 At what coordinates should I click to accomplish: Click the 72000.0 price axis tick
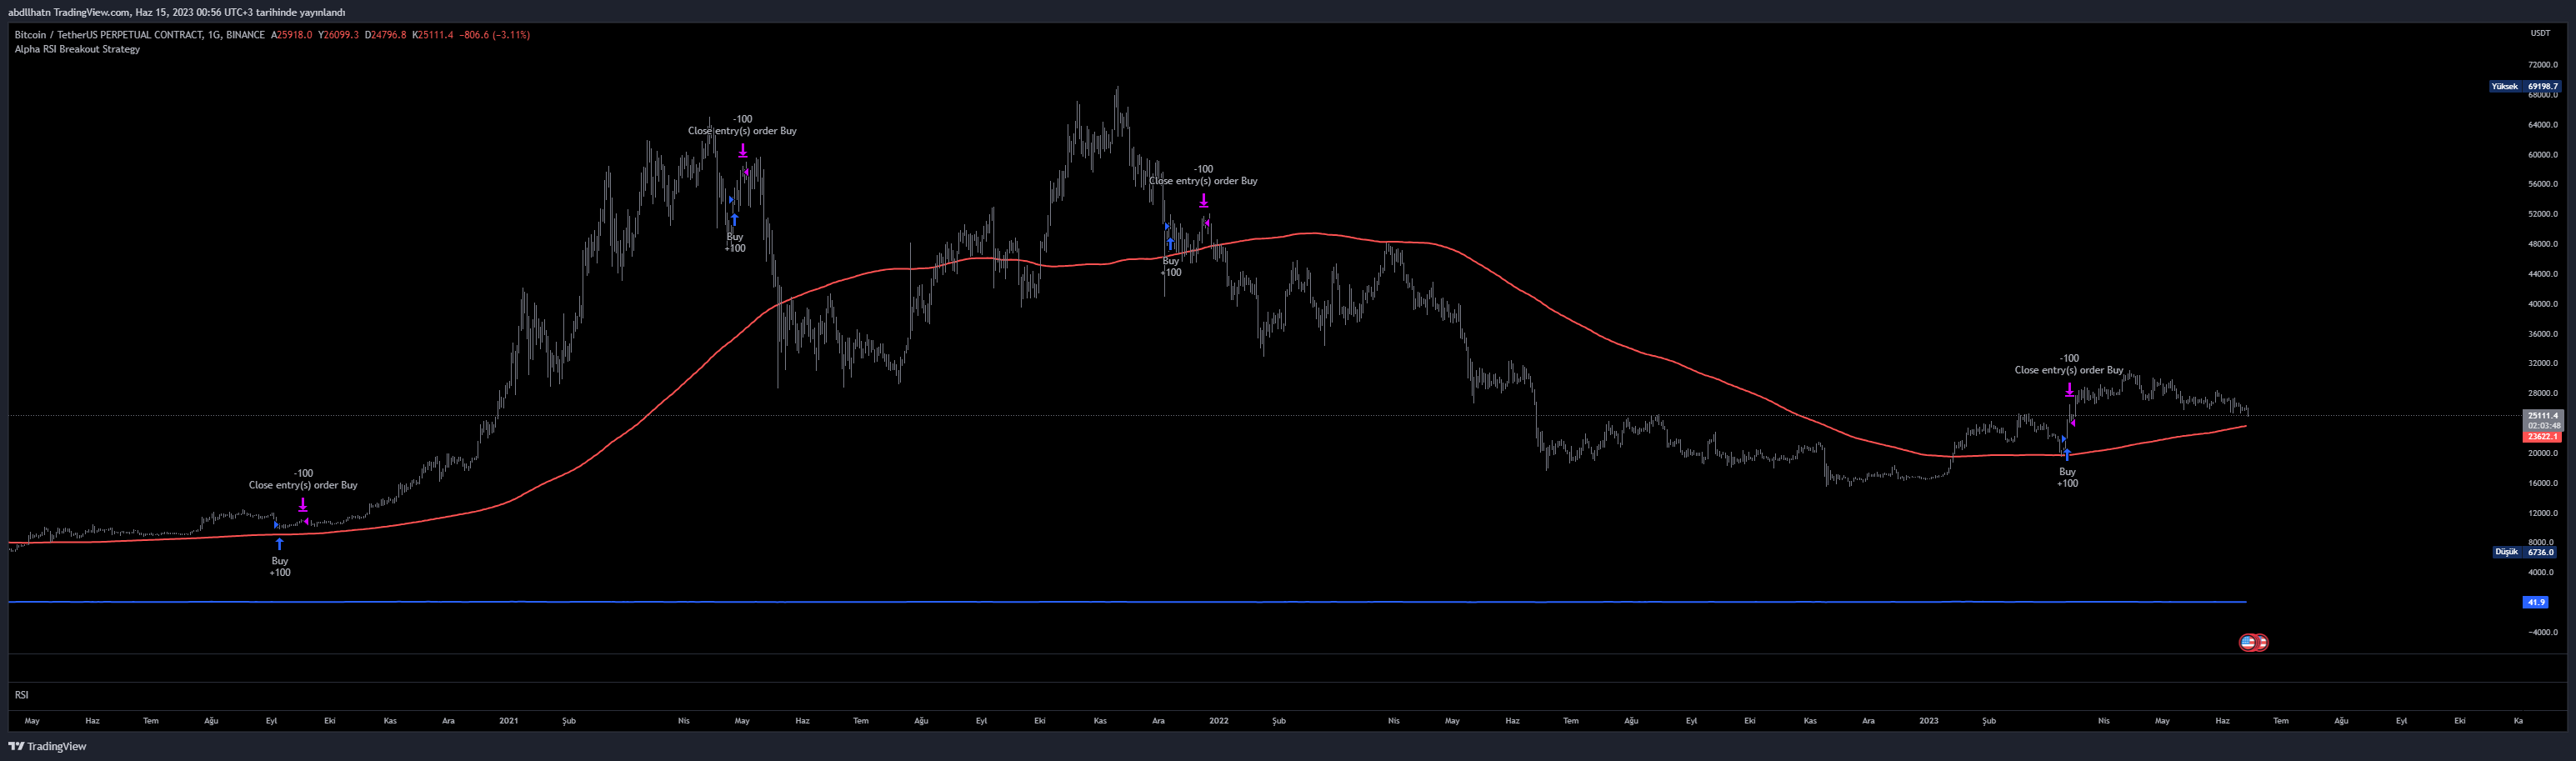tap(2542, 65)
